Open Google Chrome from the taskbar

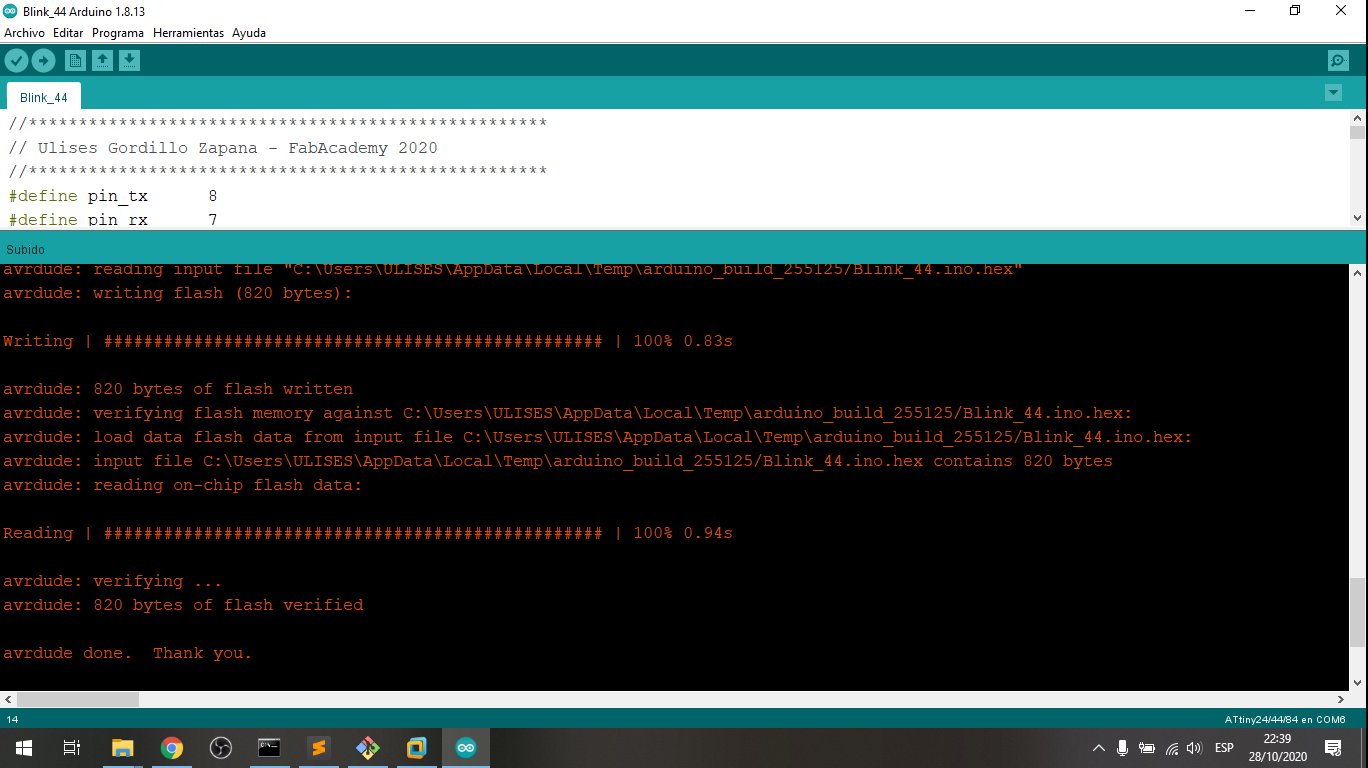point(172,748)
